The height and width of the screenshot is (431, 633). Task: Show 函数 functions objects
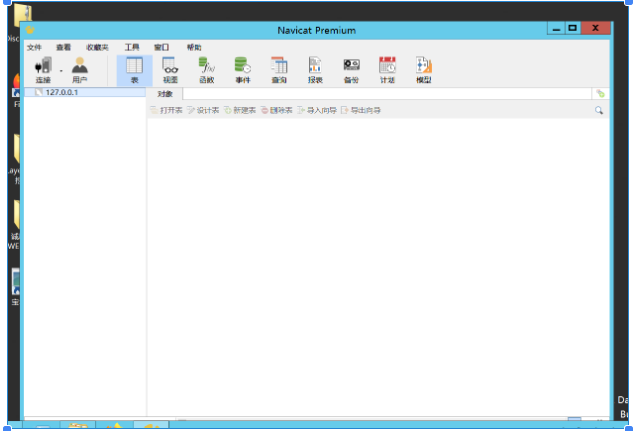tap(207, 70)
